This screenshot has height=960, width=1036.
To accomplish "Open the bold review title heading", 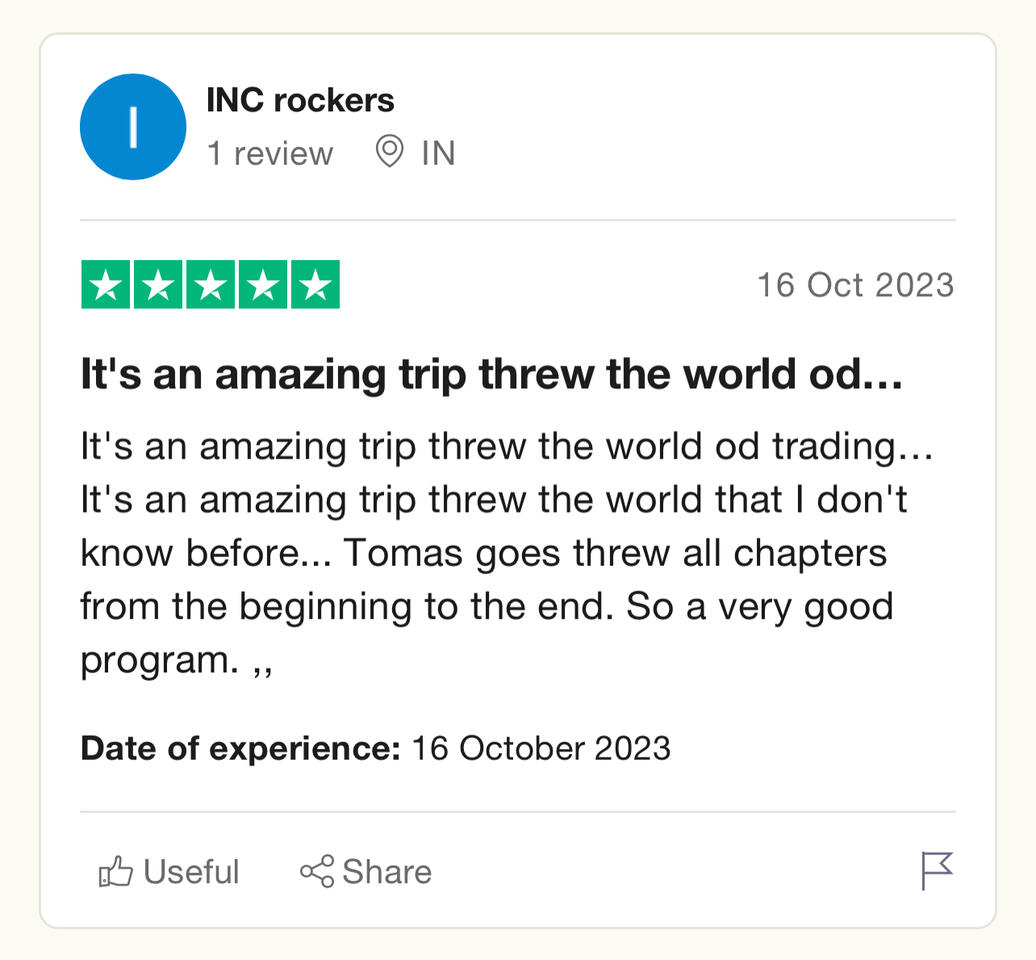I will (491, 376).
